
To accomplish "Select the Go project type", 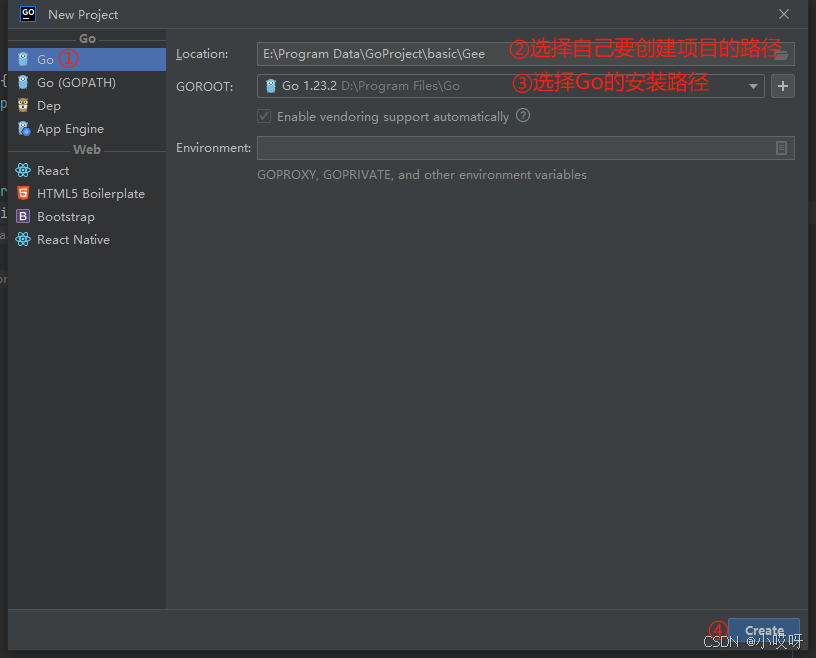I will (87, 59).
